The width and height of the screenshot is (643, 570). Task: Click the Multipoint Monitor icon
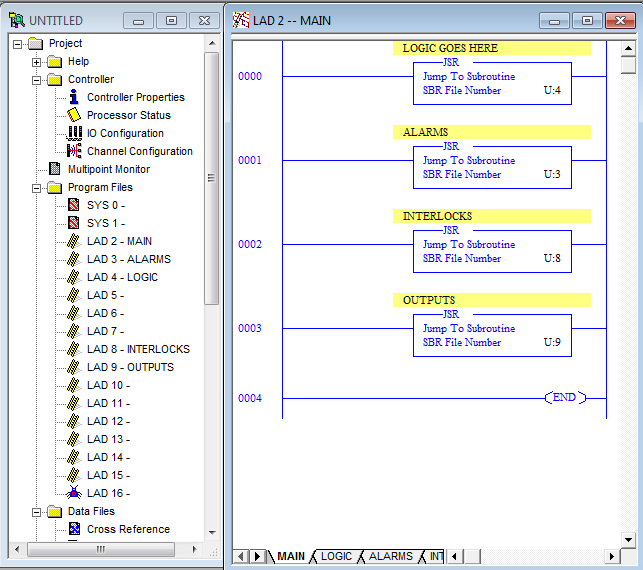click(x=55, y=169)
